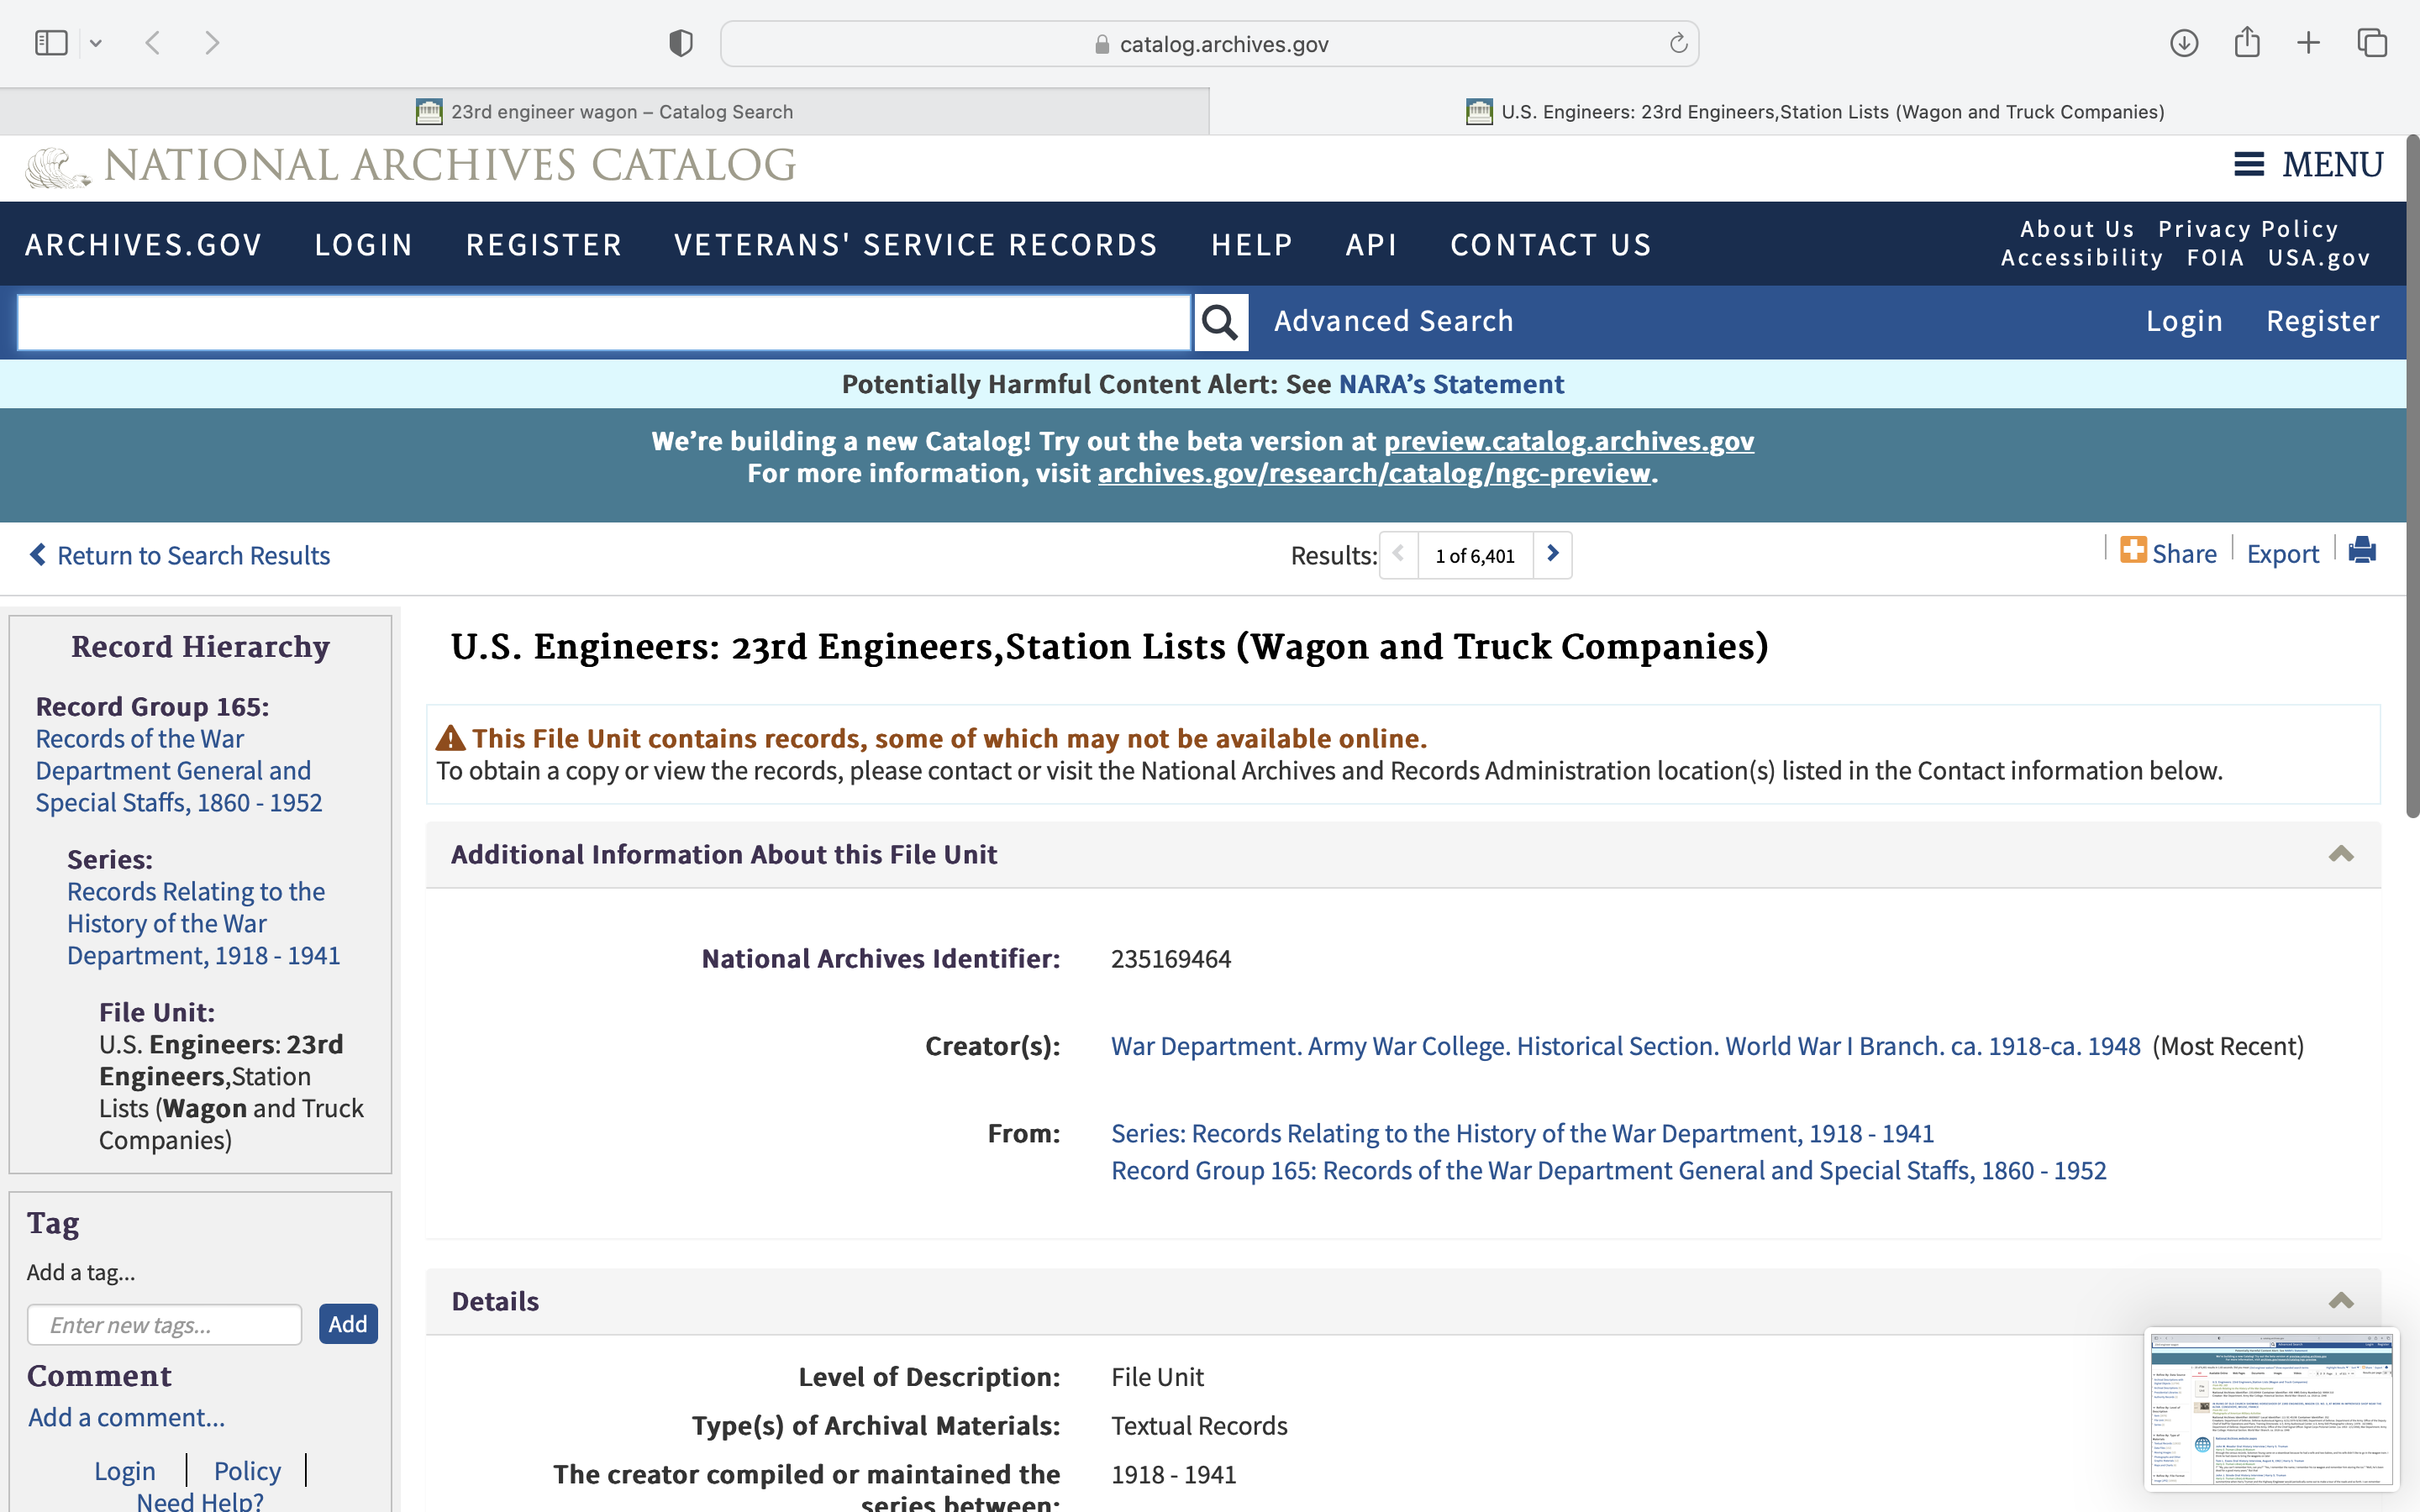Reload page via address bar icon
This screenshot has height=1512, width=2420.
pyautogui.click(x=1678, y=44)
